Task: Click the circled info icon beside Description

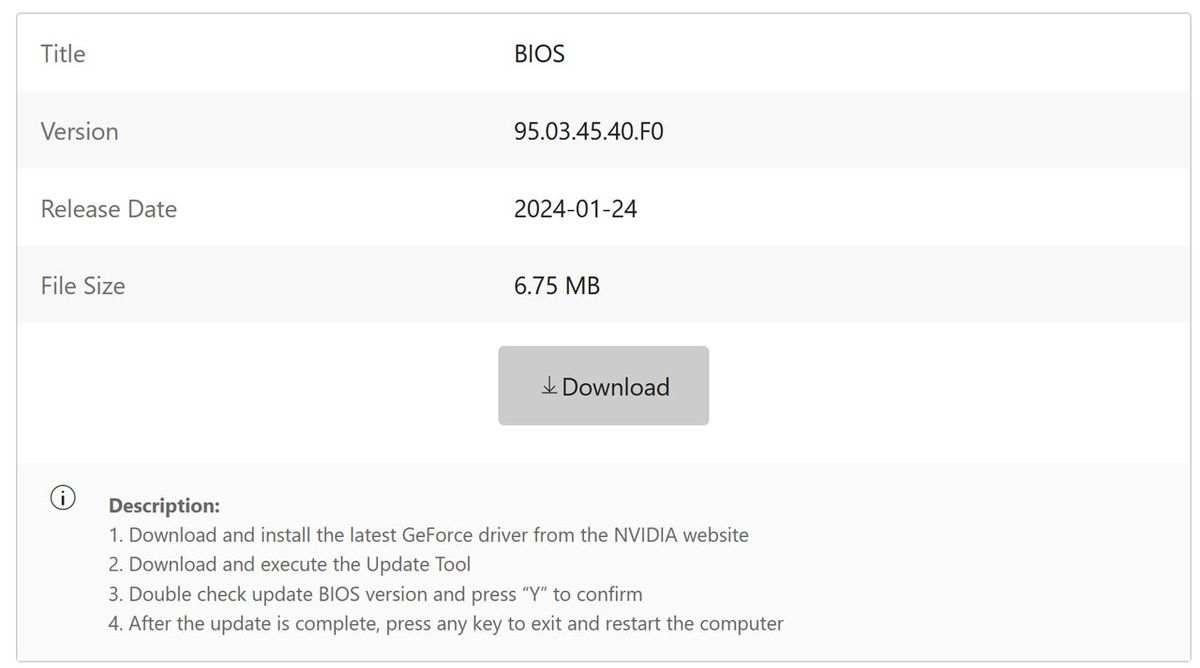Action: pos(62,498)
